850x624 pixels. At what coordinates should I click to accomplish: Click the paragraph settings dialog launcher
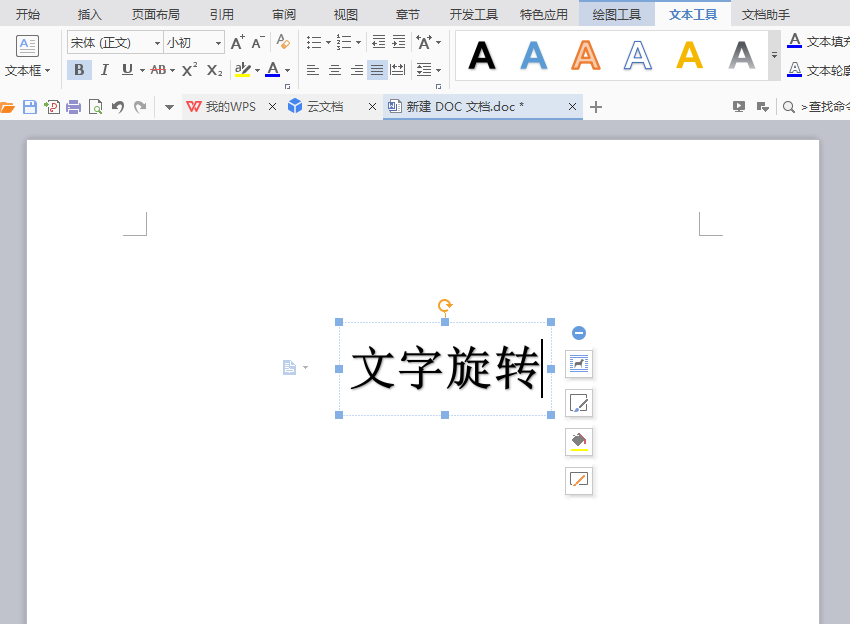439,87
